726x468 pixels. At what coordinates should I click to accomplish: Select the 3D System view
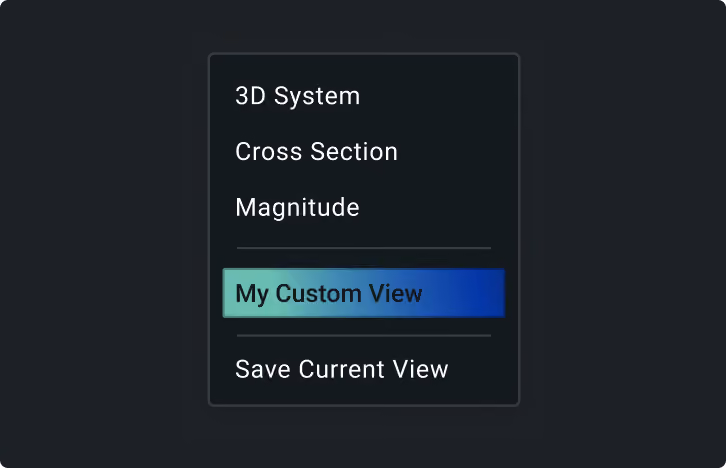(x=363, y=96)
